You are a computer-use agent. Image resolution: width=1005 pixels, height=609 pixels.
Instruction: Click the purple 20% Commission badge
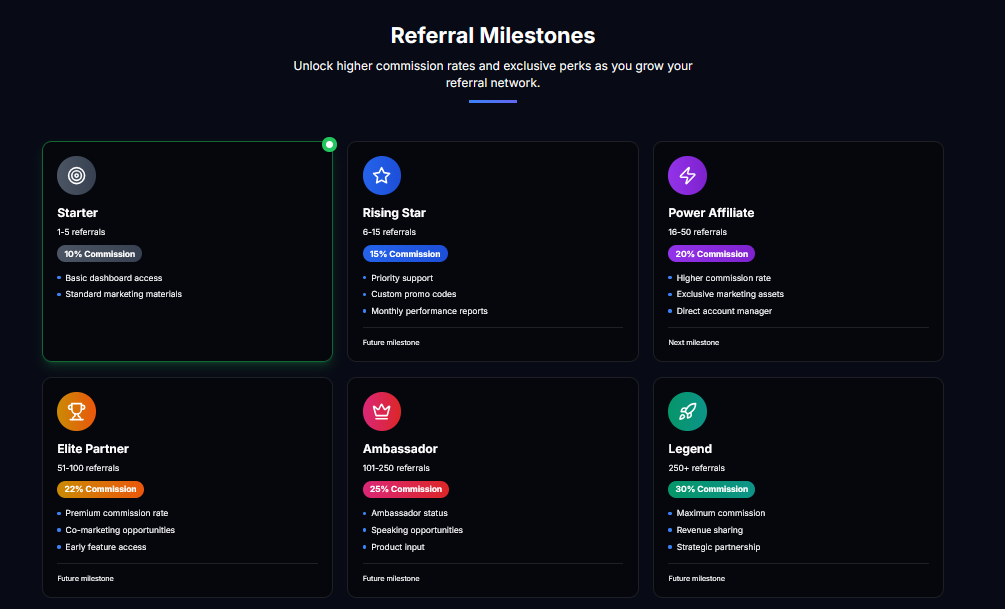click(711, 254)
